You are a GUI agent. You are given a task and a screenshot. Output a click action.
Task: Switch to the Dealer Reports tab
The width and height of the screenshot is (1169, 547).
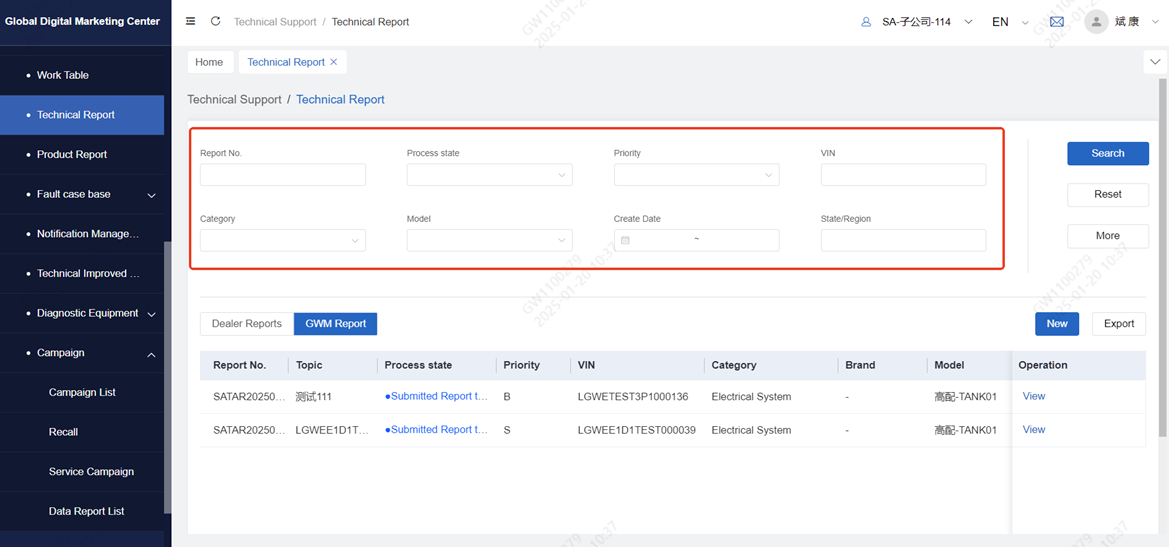click(247, 324)
